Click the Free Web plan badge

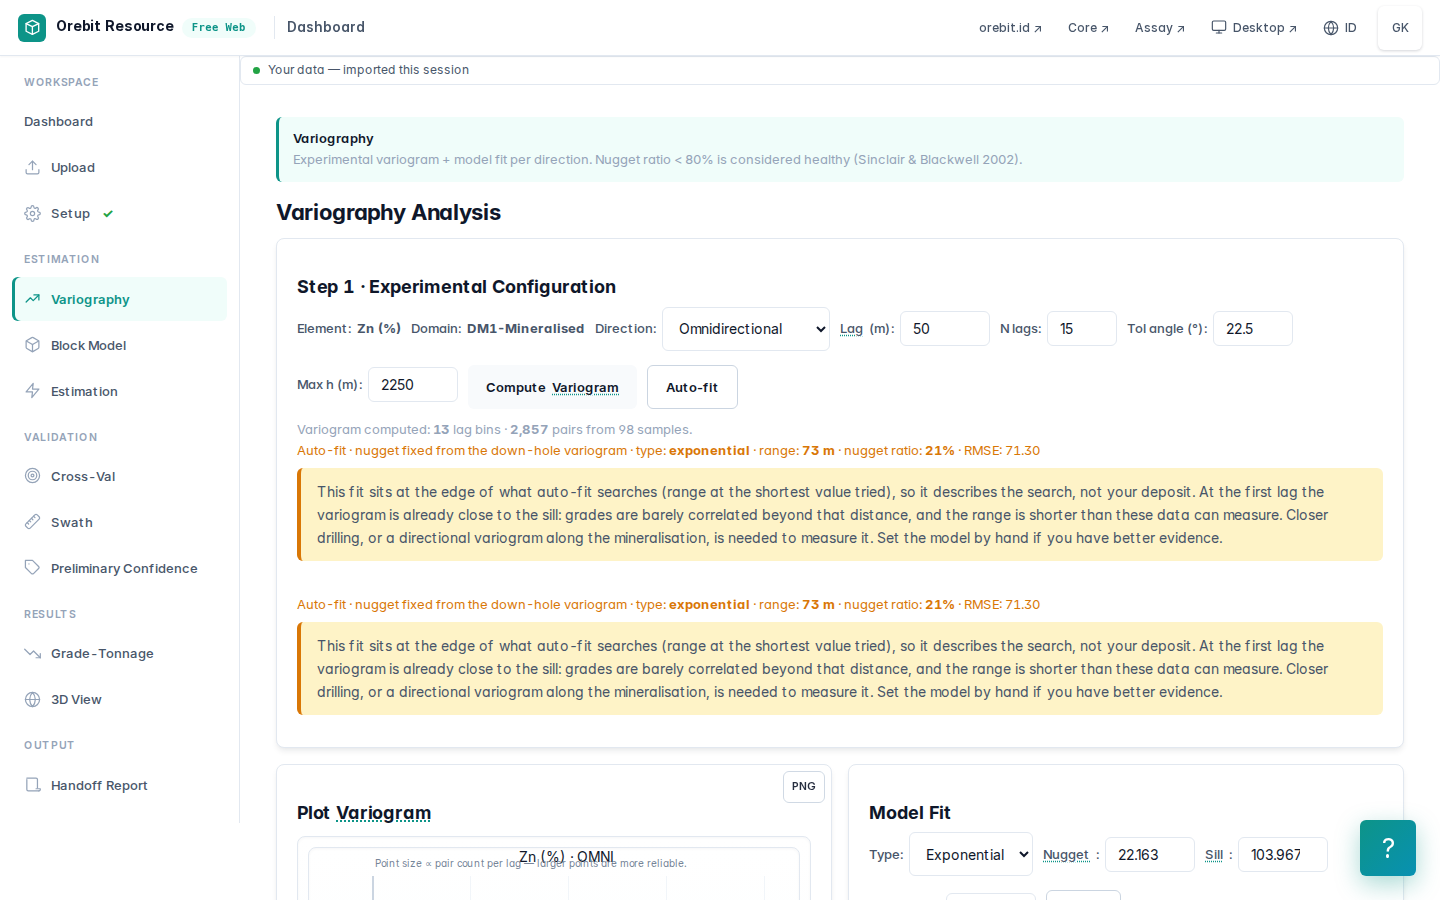[219, 28]
